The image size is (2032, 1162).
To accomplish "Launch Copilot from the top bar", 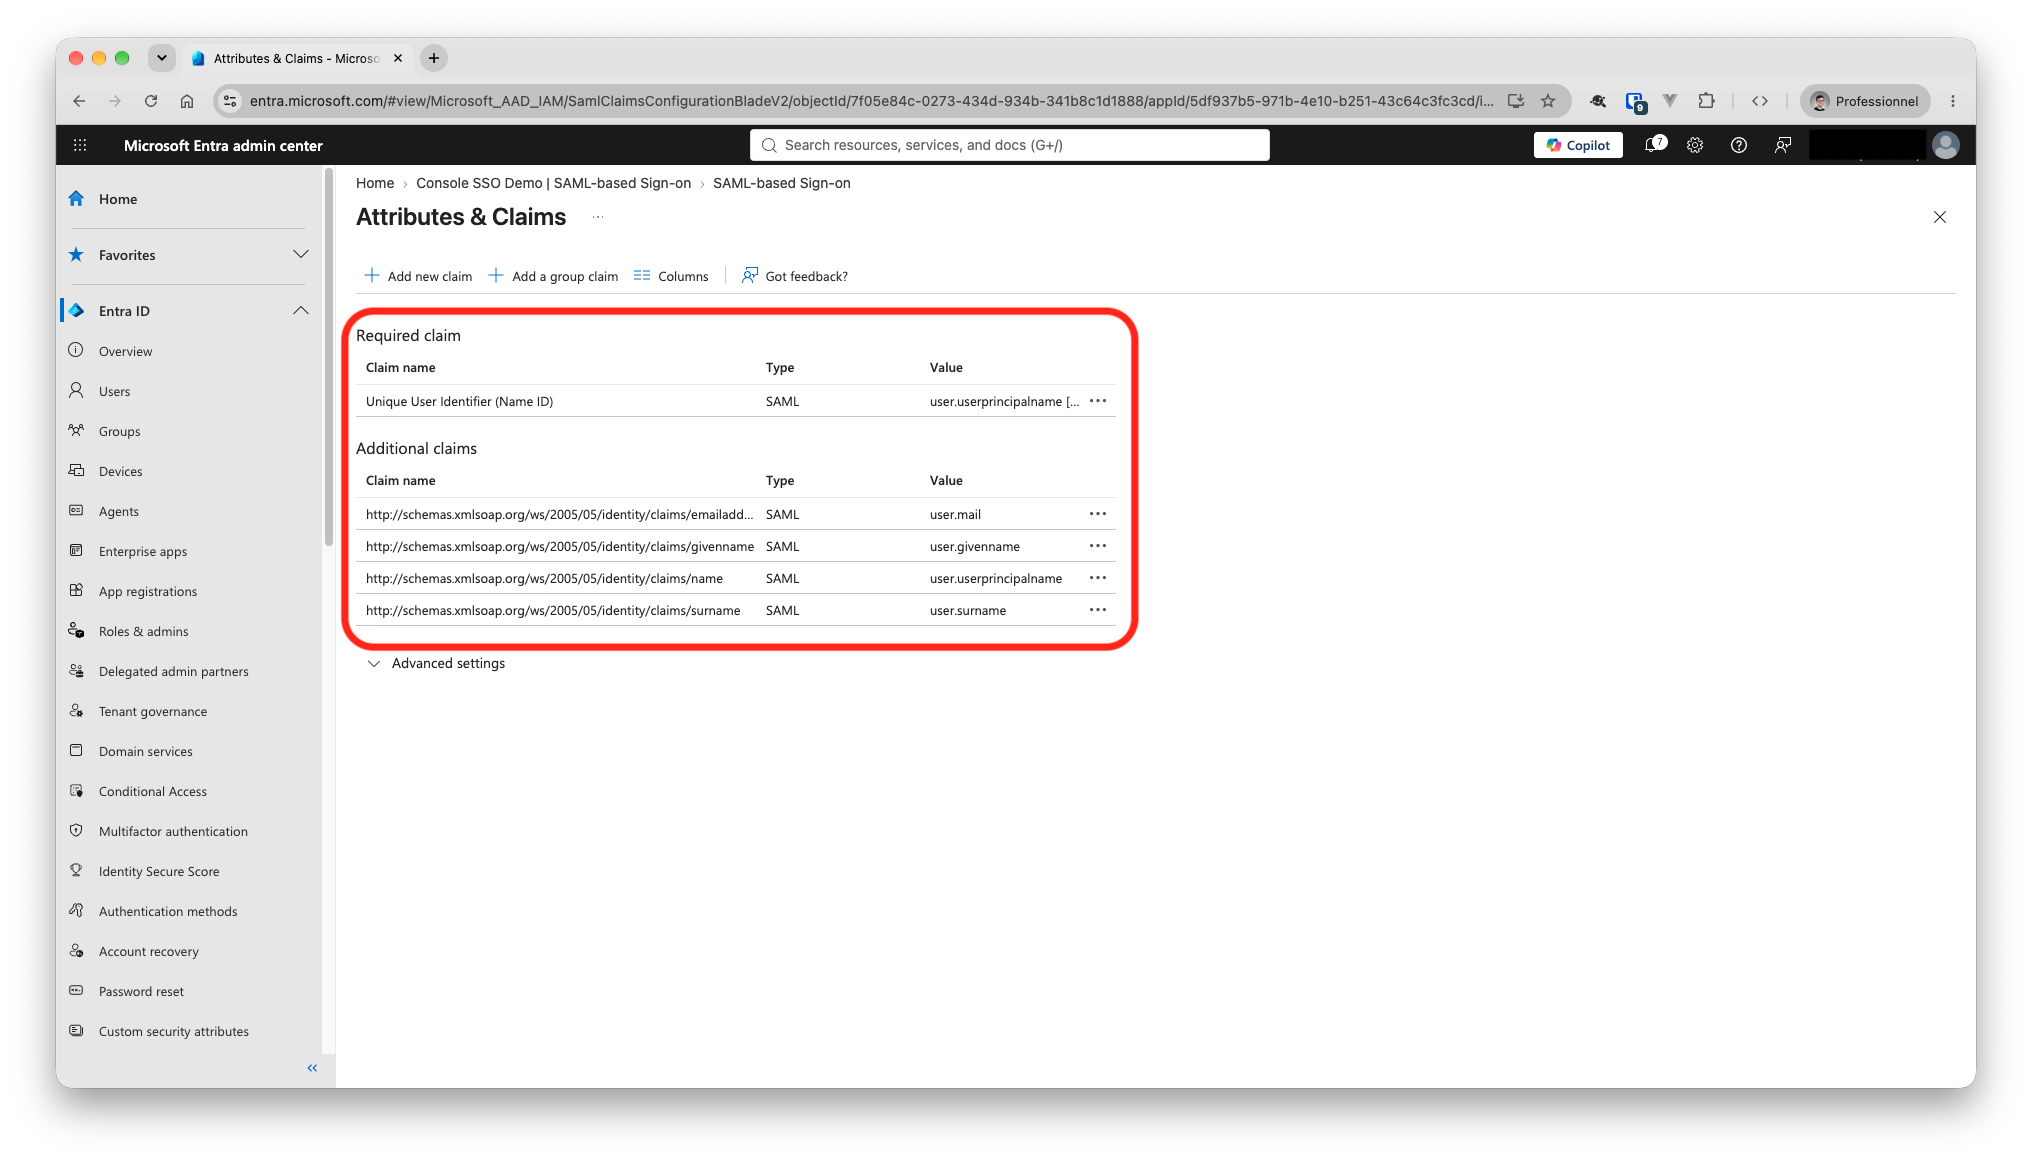I will 1578,145.
